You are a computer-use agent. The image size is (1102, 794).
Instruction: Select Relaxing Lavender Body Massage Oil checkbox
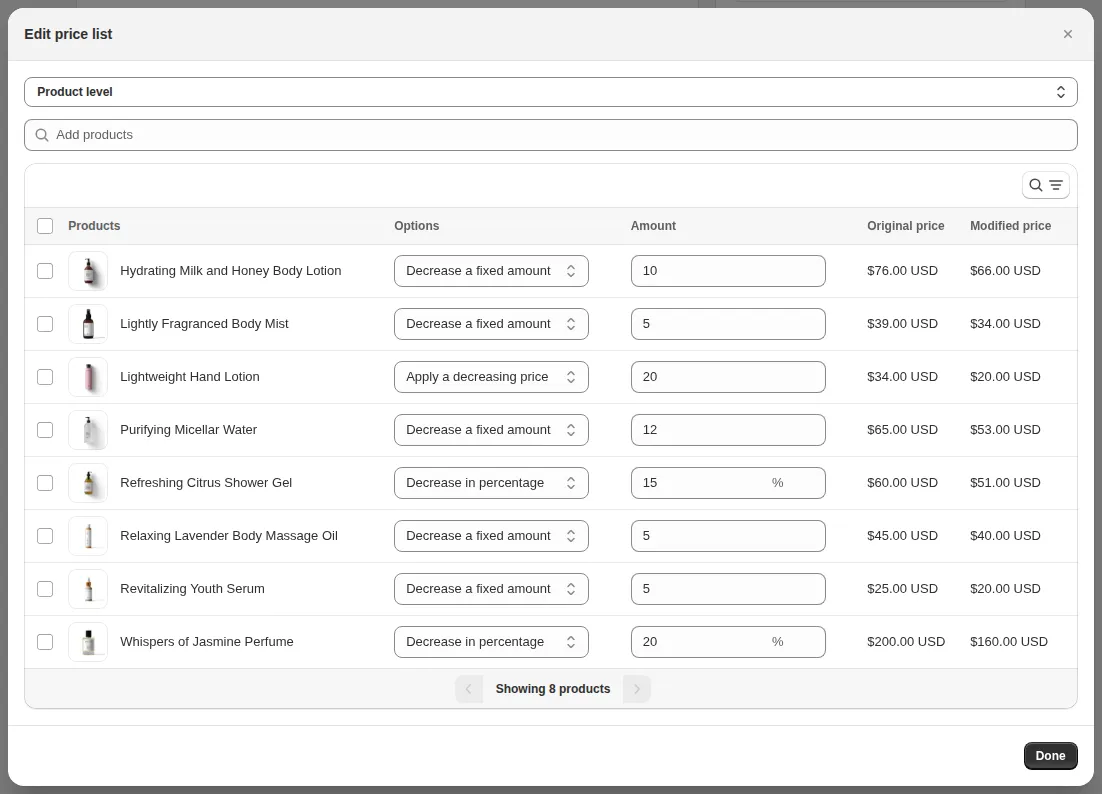pyautogui.click(x=45, y=536)
